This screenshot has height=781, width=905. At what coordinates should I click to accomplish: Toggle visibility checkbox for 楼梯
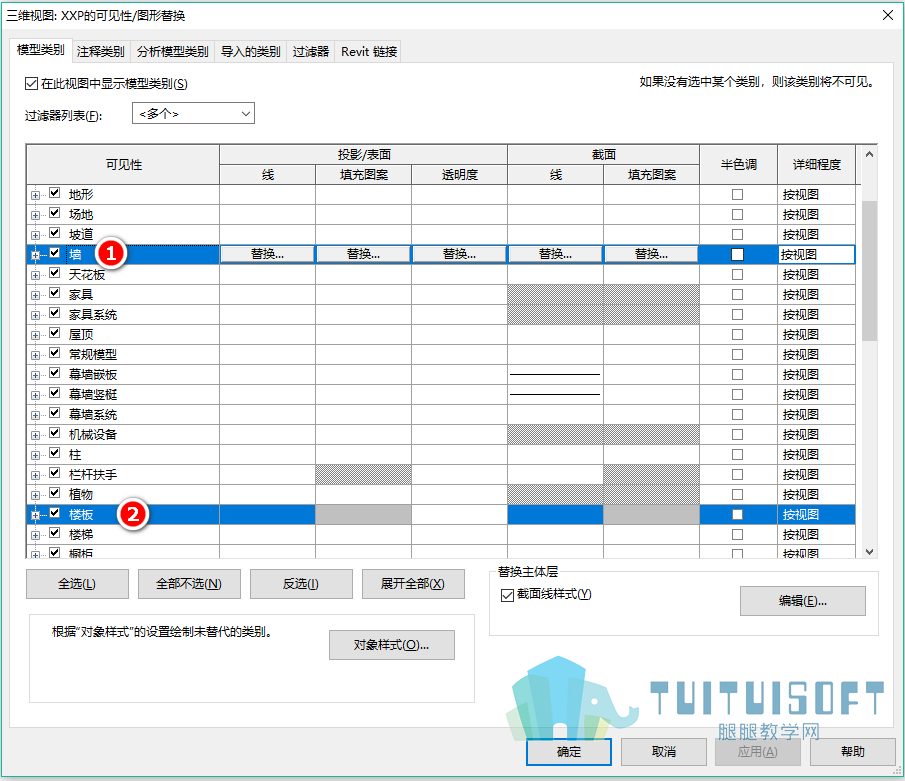click(x=55, y=533)
